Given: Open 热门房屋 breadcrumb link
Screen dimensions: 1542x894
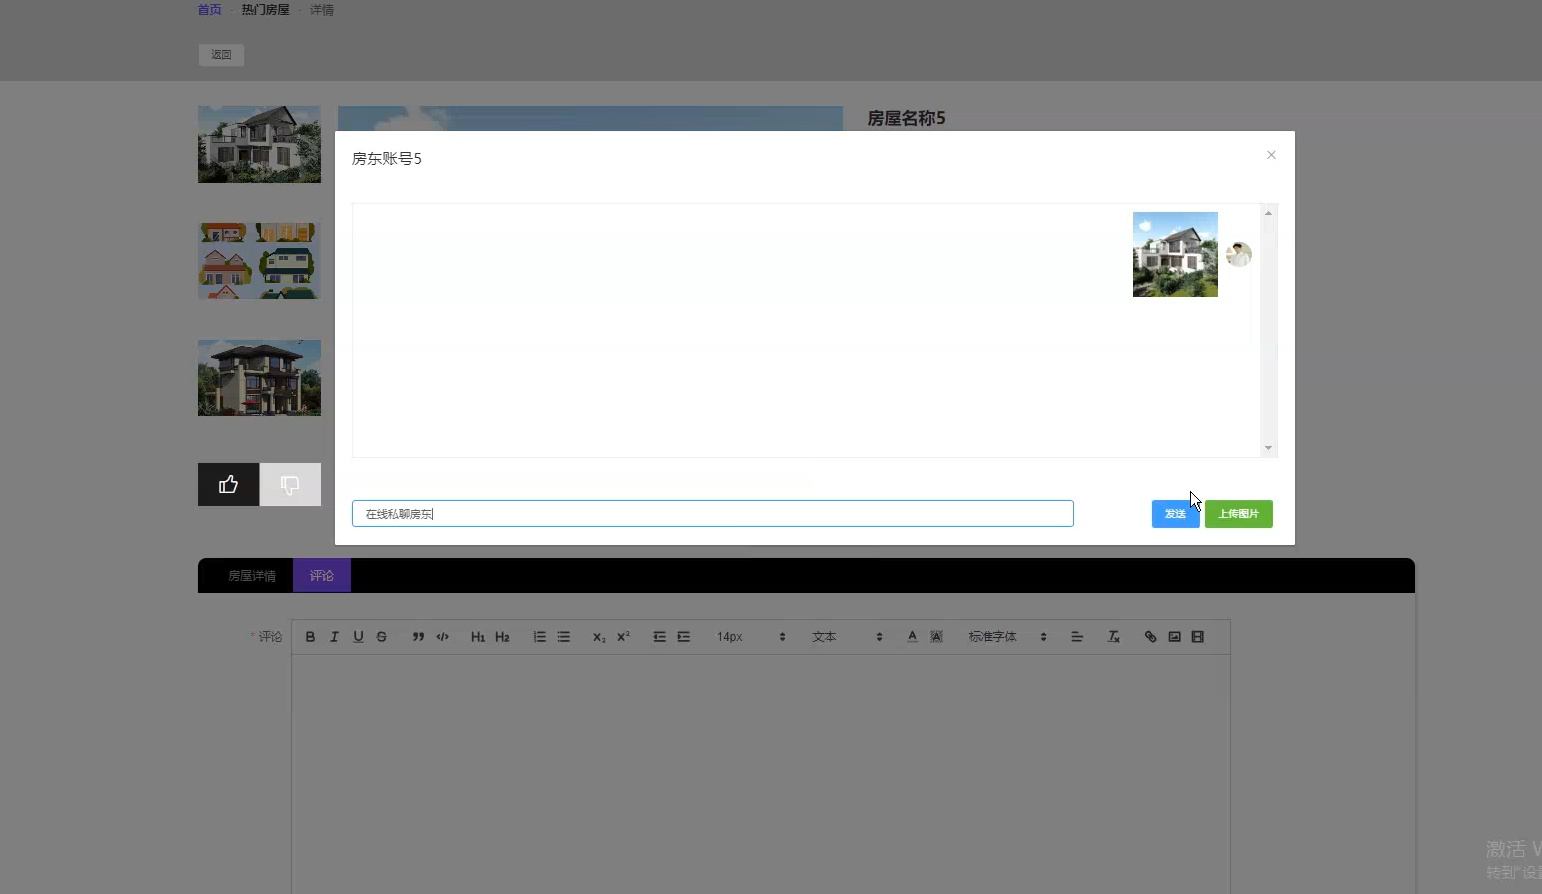Looking at the screenshot, I should coord(265,10).
